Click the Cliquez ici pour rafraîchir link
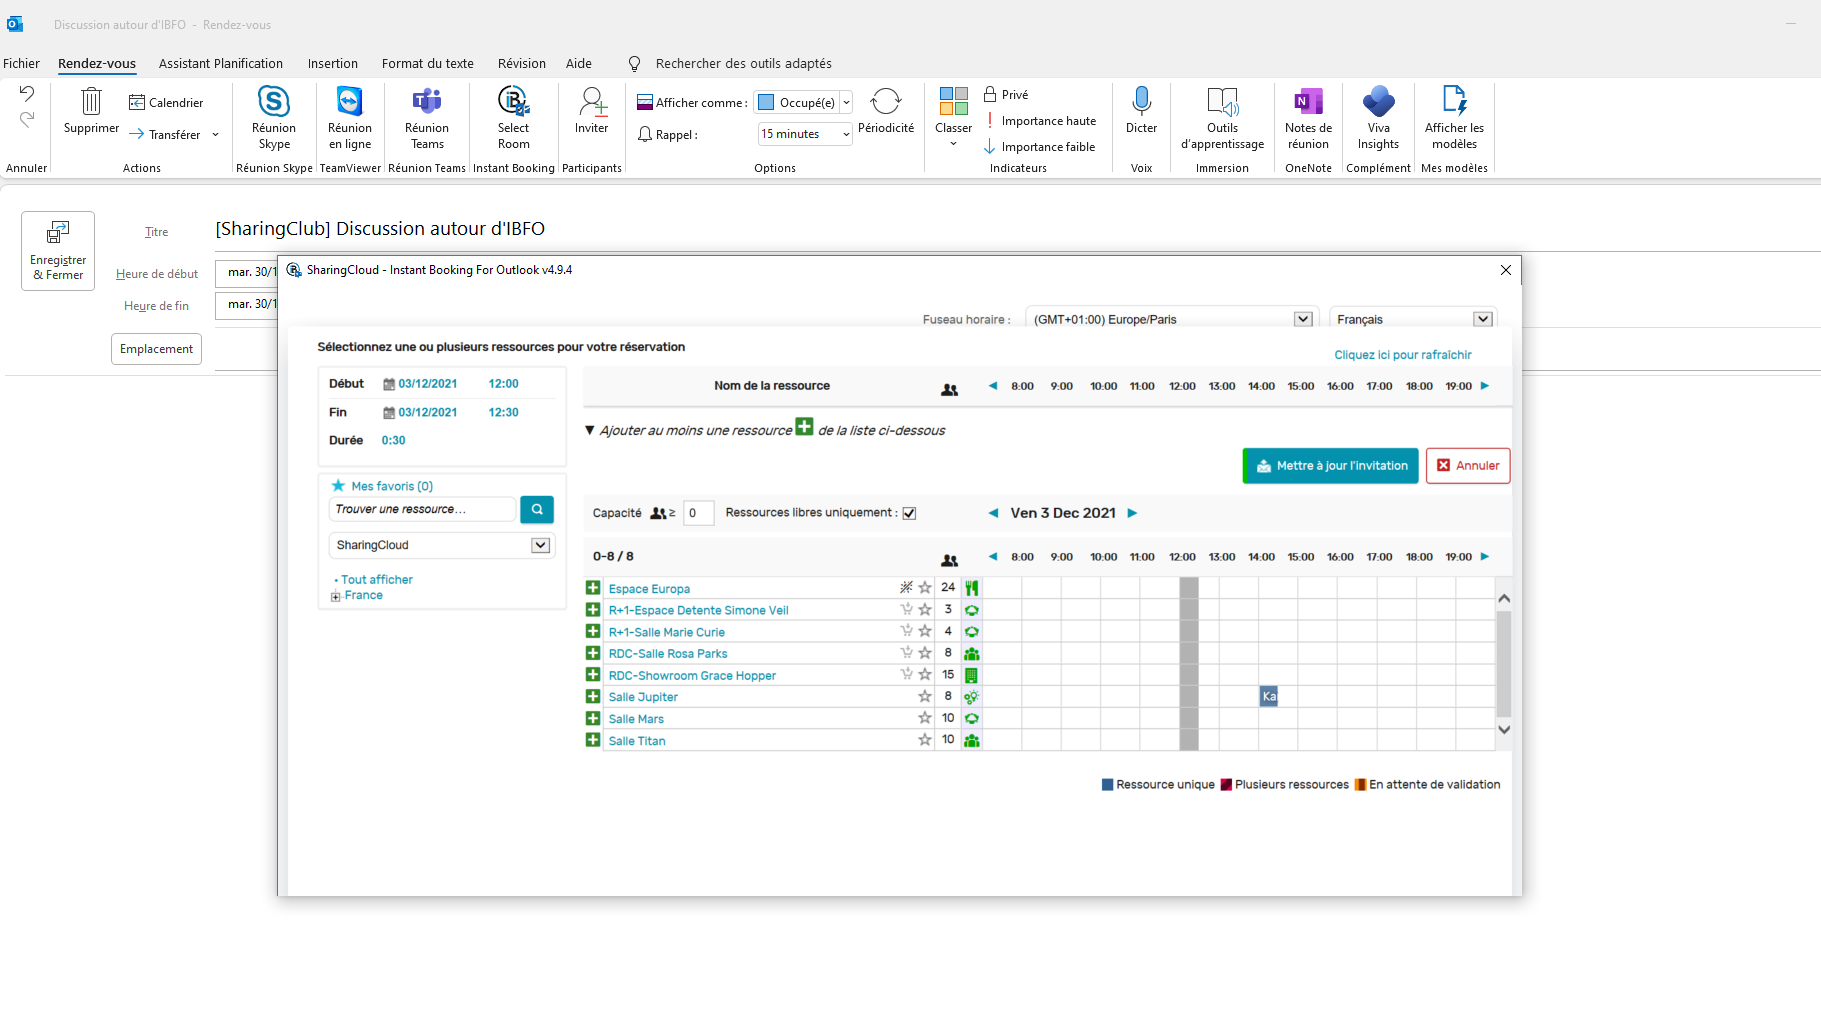Image resolution: width=1821 pixels, height=1012 pixels. [x=1402, y=354]
